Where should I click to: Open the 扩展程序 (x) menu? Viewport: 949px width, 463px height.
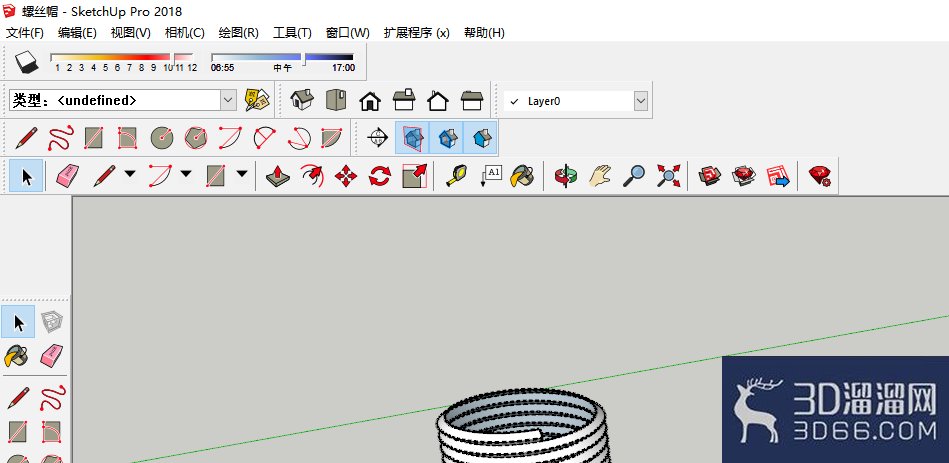(x=416, y=33)
